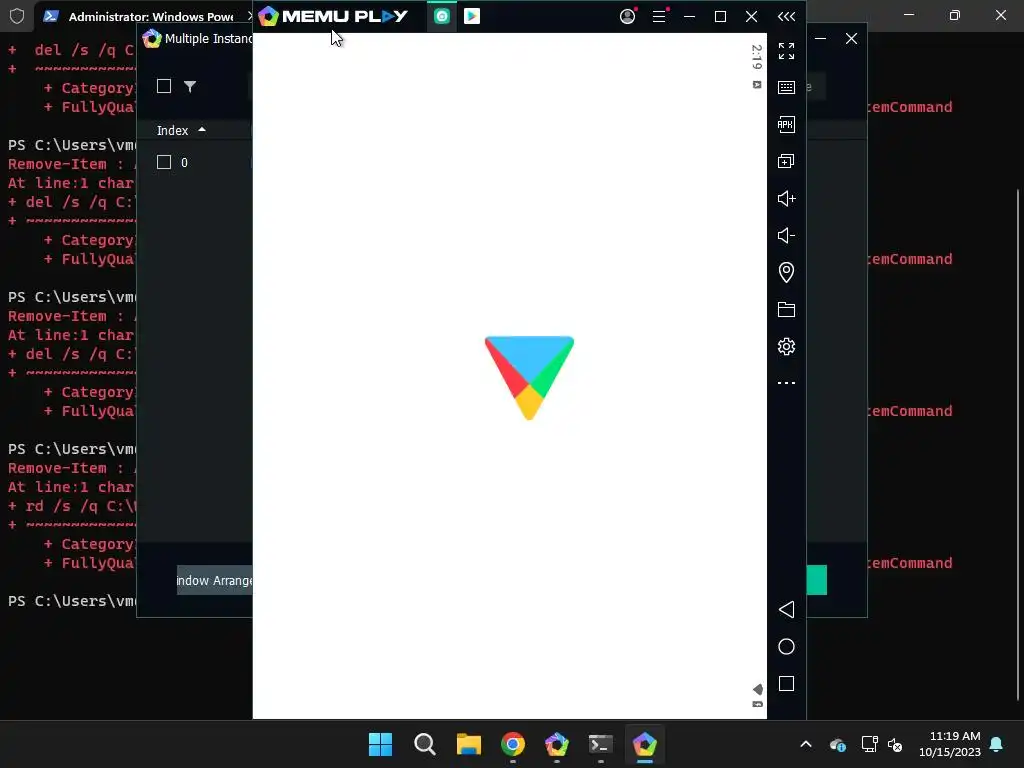Switch to the Play Store tab in MEmu
The width and height of the screenshot is (1024, 768).
(472, 16)
